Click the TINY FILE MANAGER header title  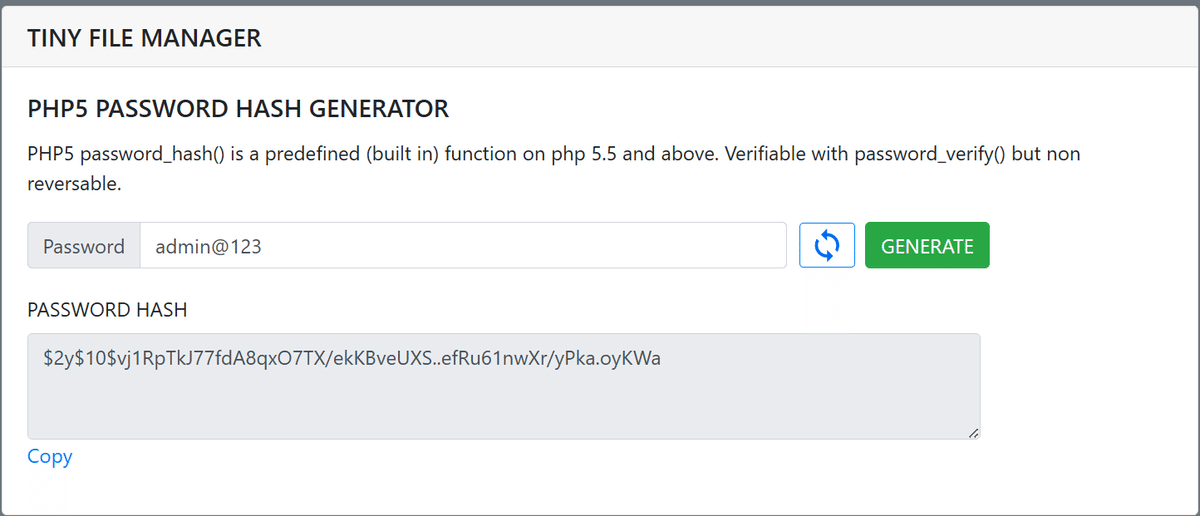point(144,39)
